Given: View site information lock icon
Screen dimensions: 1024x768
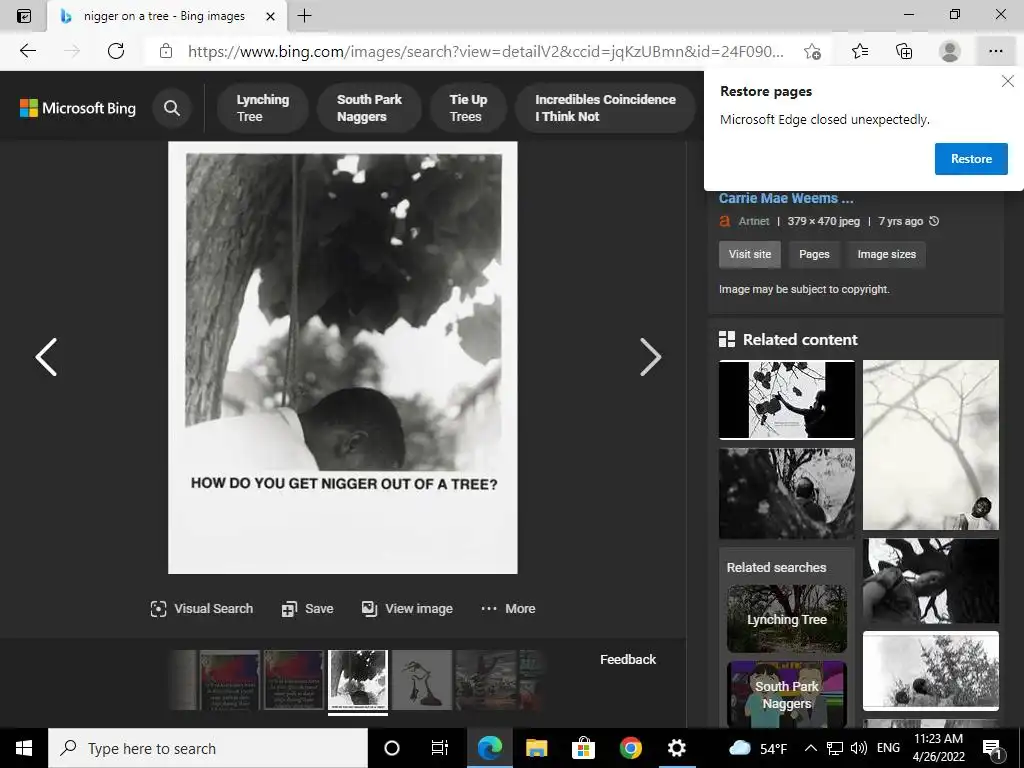Looking at the screenshot, I should 166,51.
